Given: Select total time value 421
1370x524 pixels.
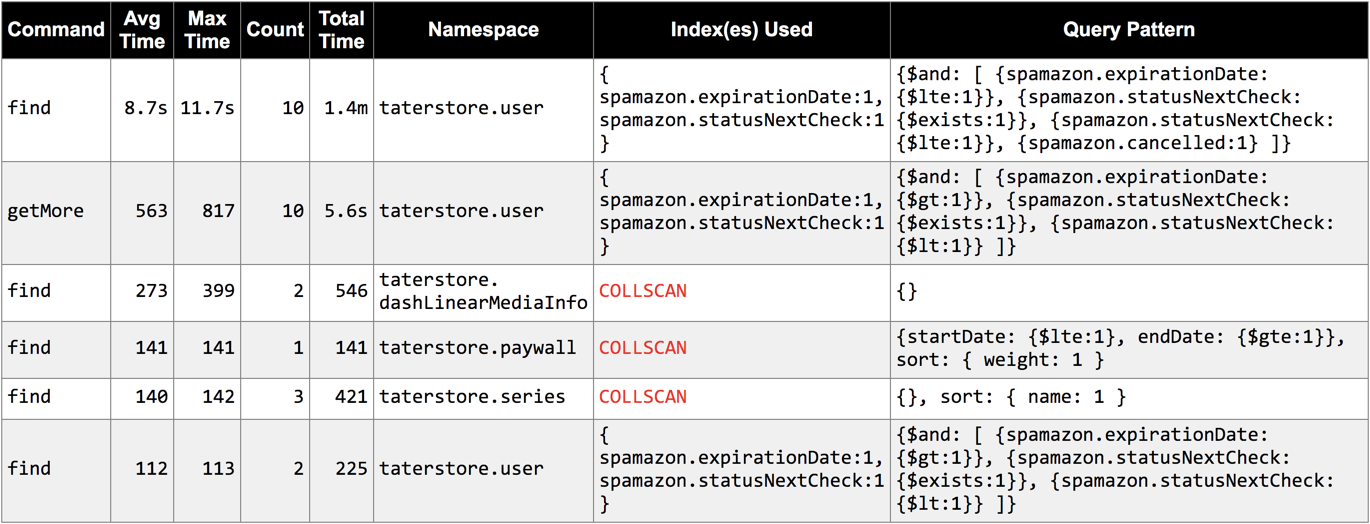Looking at the screenshot, I should (350, 398).
